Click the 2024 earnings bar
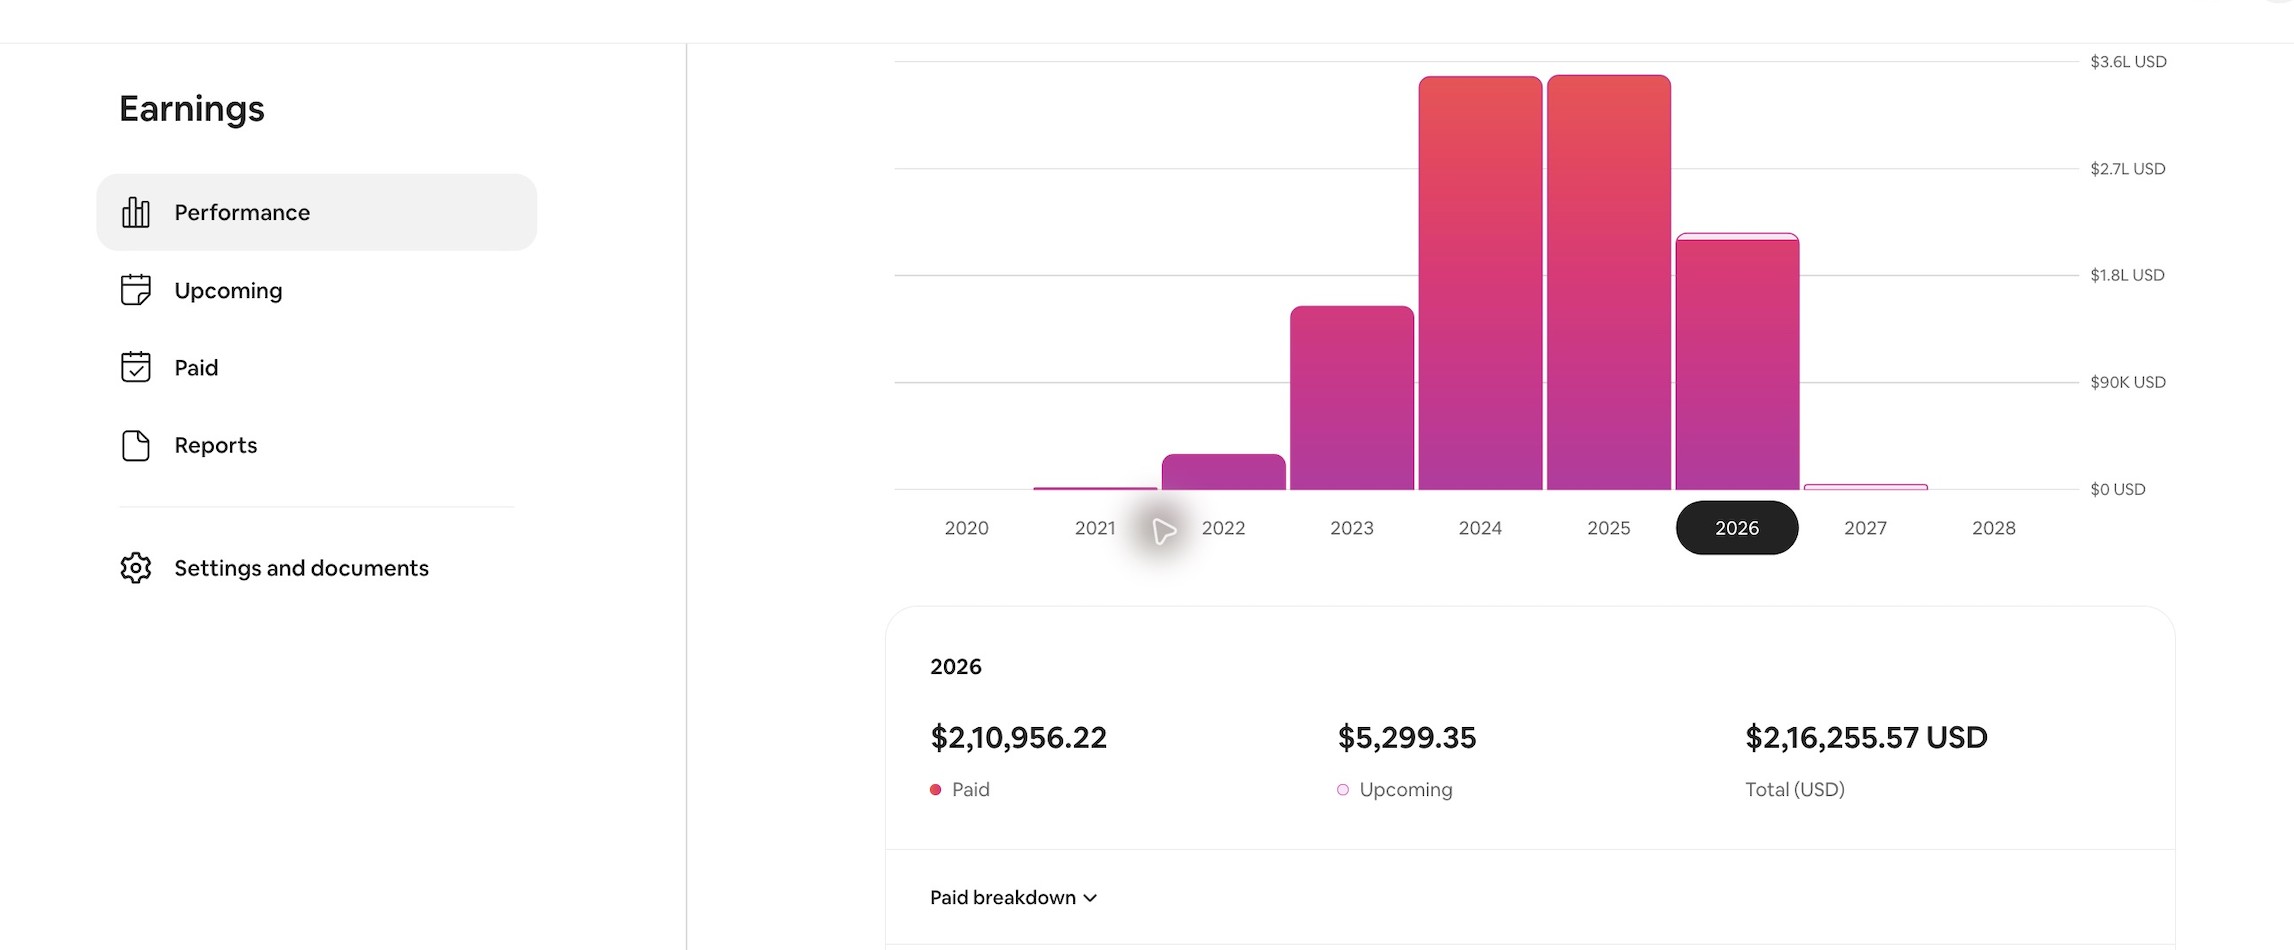 click(1480, 283)
